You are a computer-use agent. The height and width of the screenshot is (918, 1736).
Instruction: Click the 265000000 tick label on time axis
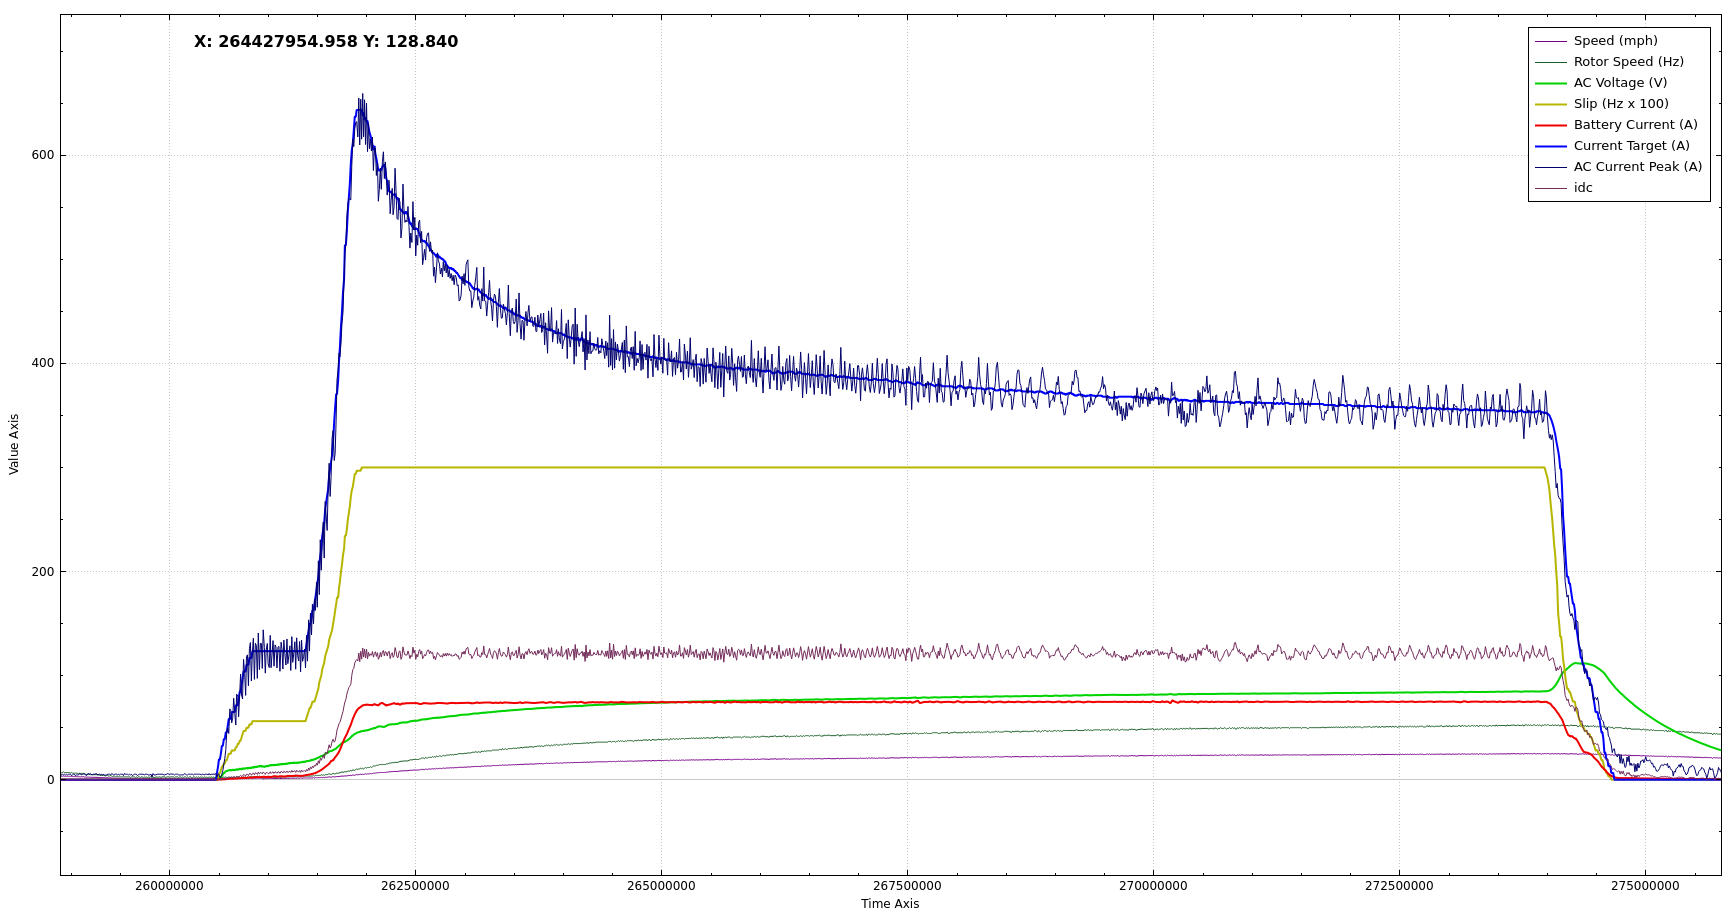(x=661, y=886)
